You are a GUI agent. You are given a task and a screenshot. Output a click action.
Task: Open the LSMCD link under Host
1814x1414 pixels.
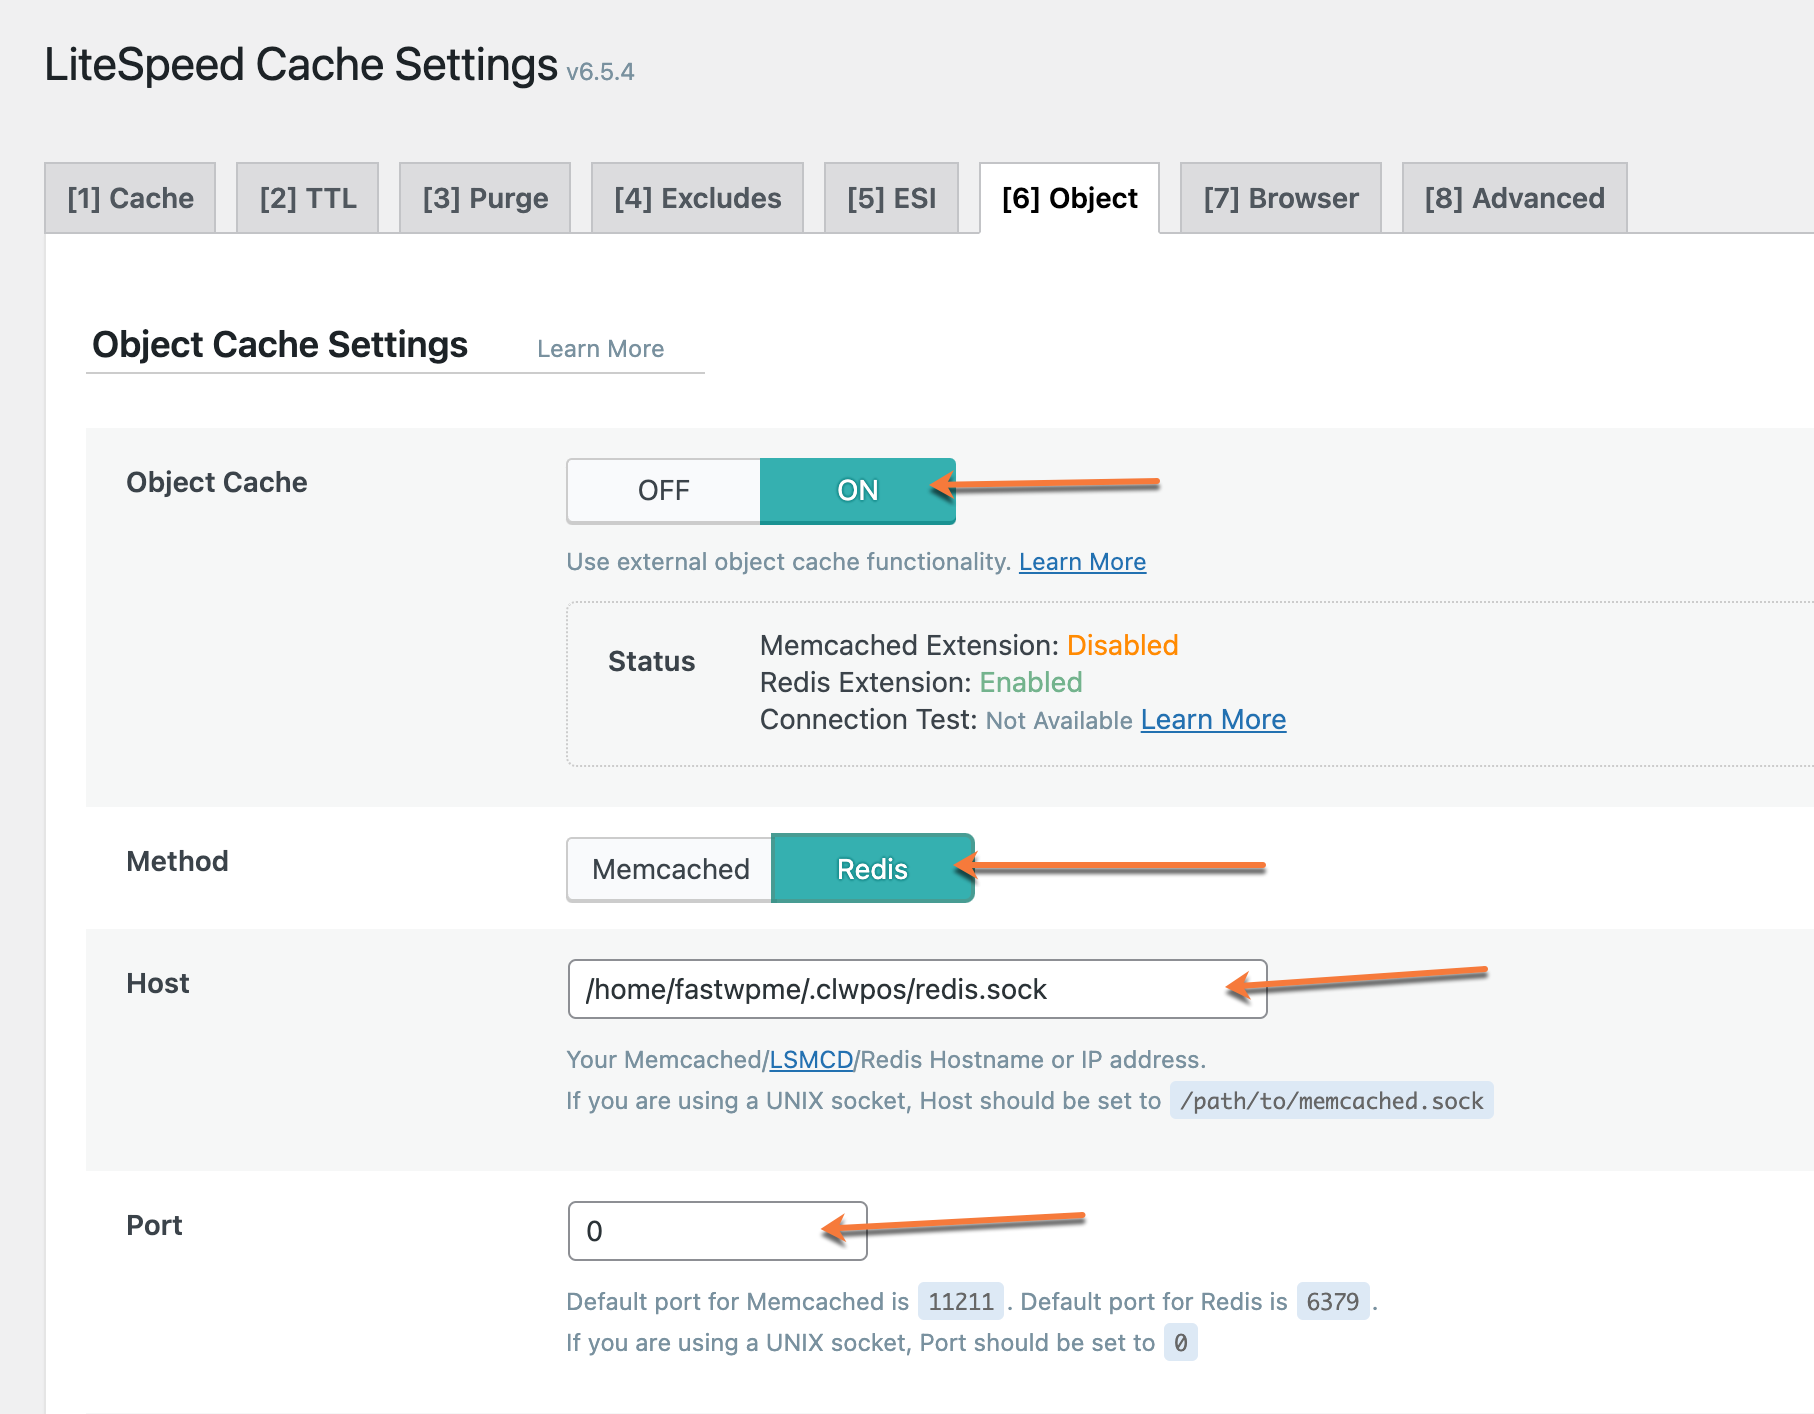(811, 1060)
